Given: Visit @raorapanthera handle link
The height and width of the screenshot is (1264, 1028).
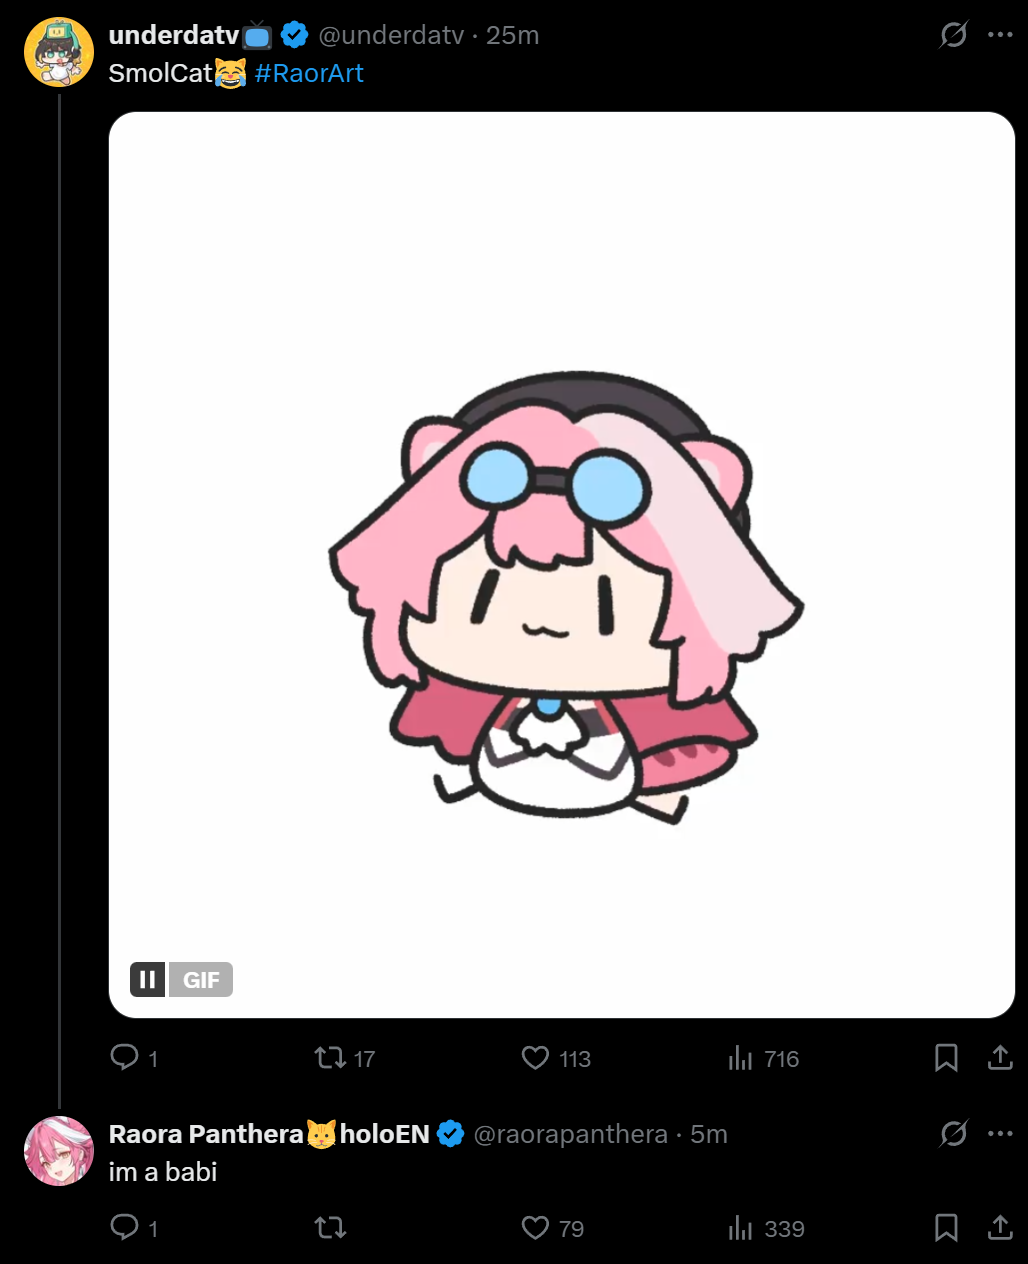Looking at the screenshot, I should pos(570,1134).
